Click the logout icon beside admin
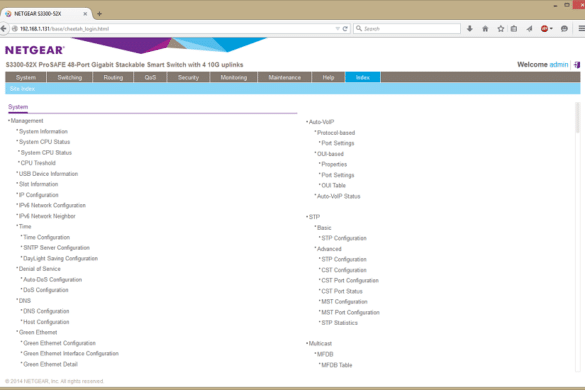The height and width of the screenshot is (390, 585). 577,65
